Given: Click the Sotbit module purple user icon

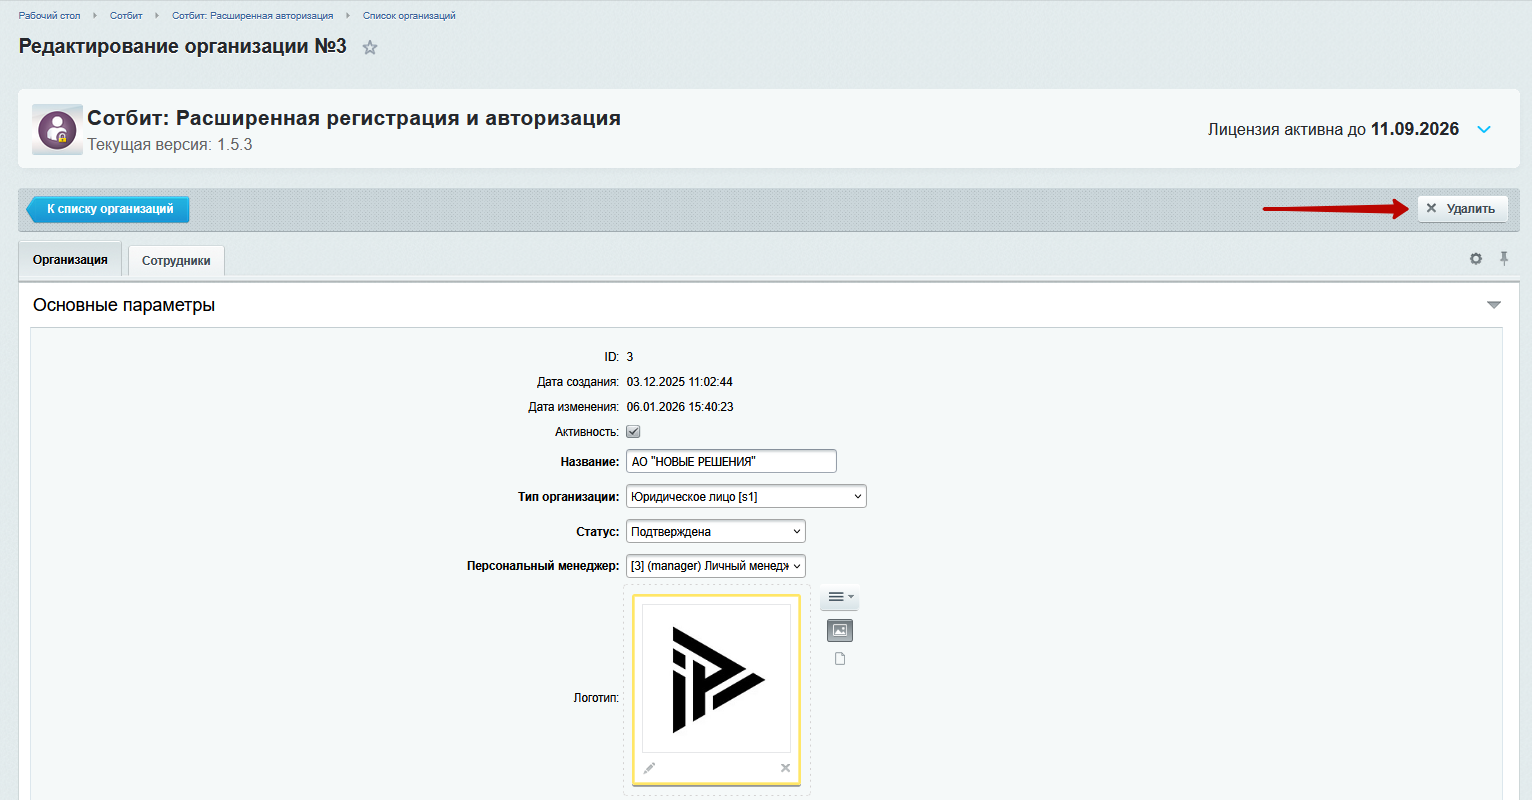Looking at the screenshot, I should (x=57, y=130).
